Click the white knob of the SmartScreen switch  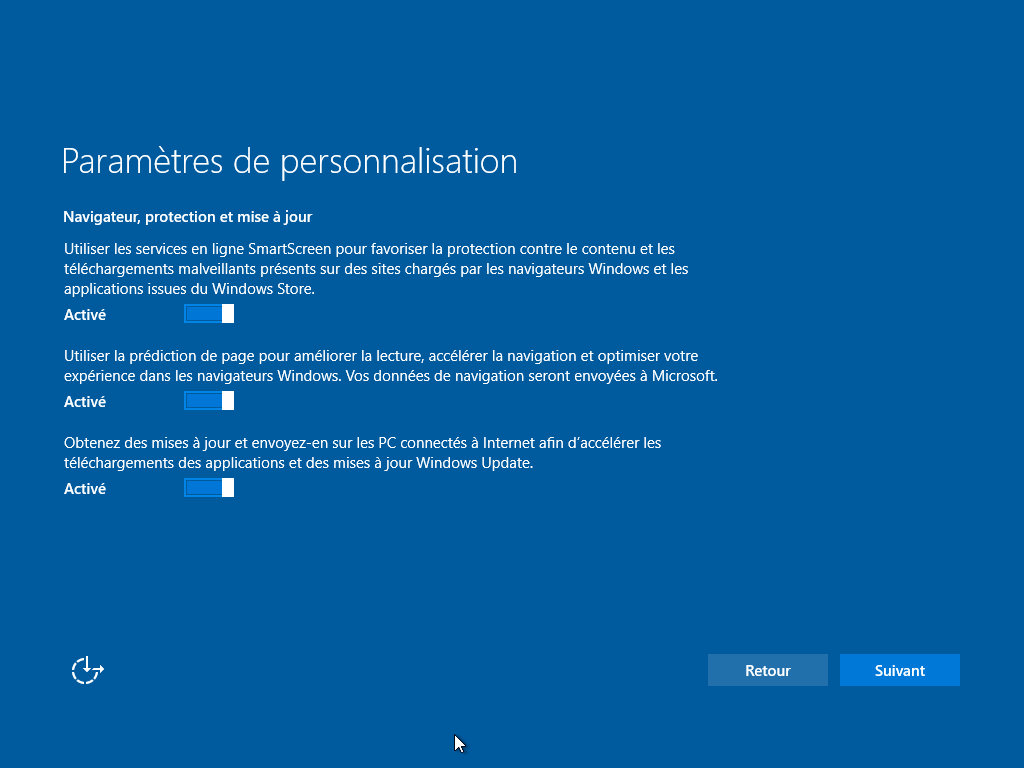[x=228, y=314]
